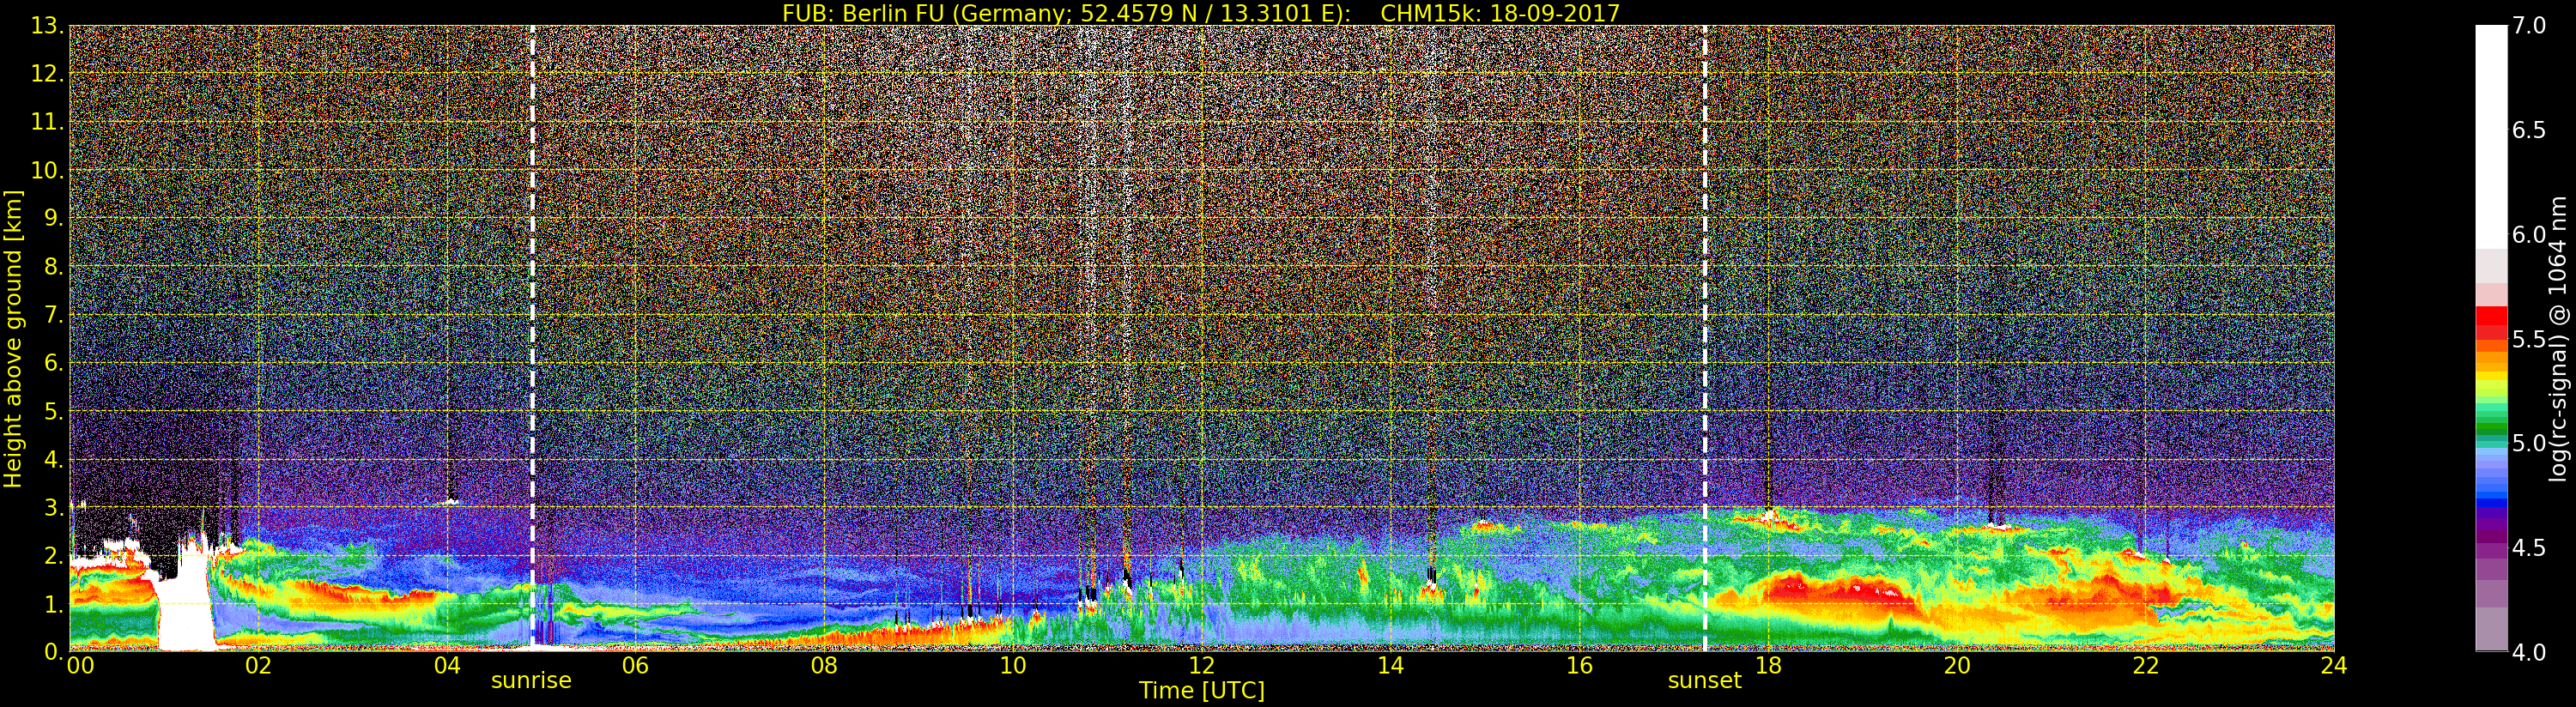Click the '12' time tick label
The width and height of the screenshot is (2576, 707).
coord(1201,665)
